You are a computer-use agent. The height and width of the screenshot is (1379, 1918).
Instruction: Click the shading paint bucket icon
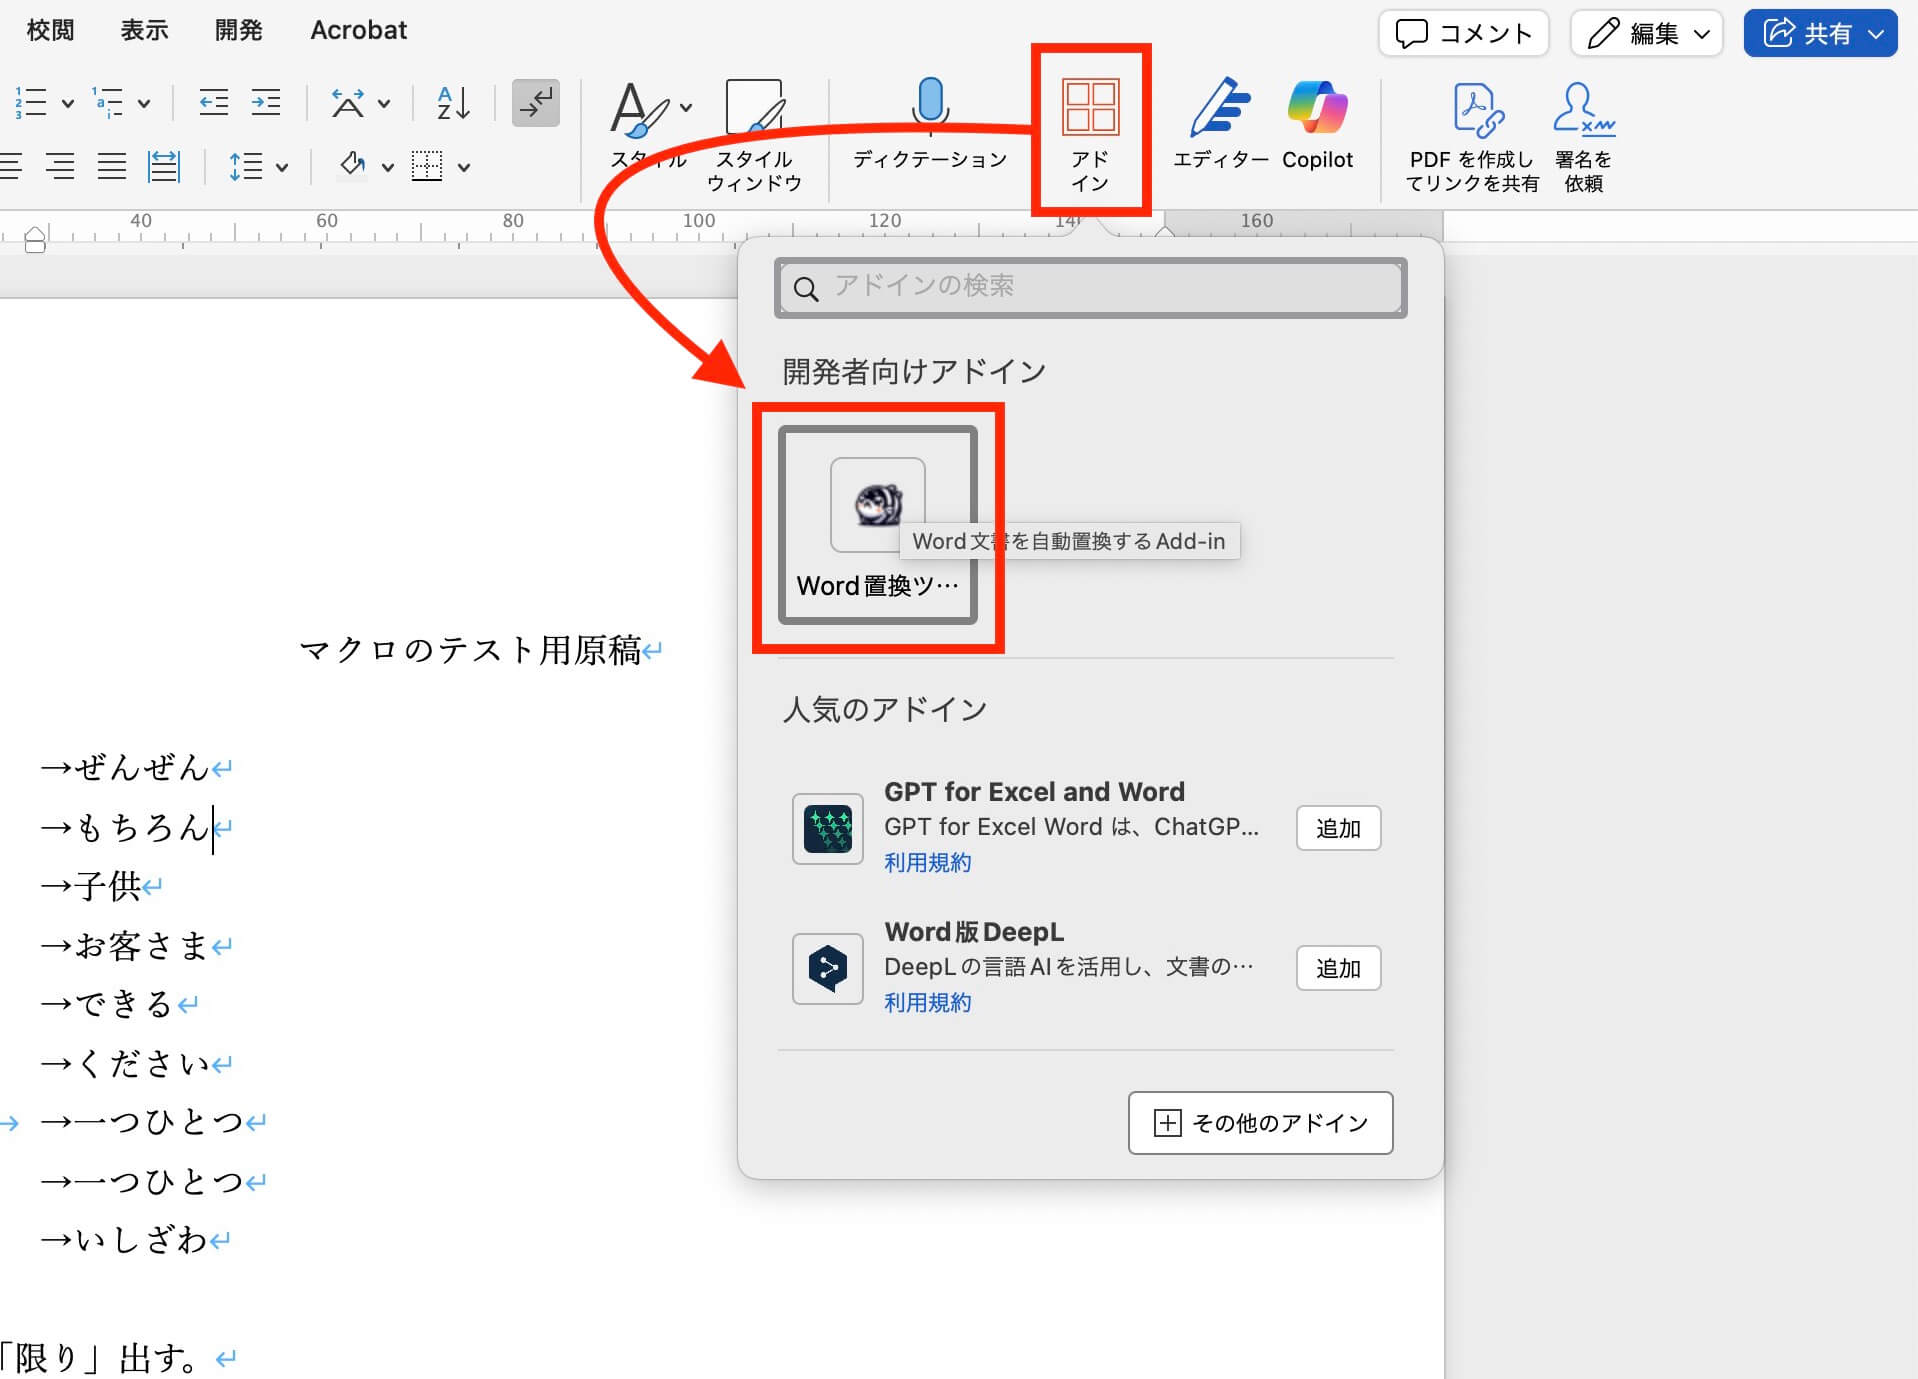[352, 165]
